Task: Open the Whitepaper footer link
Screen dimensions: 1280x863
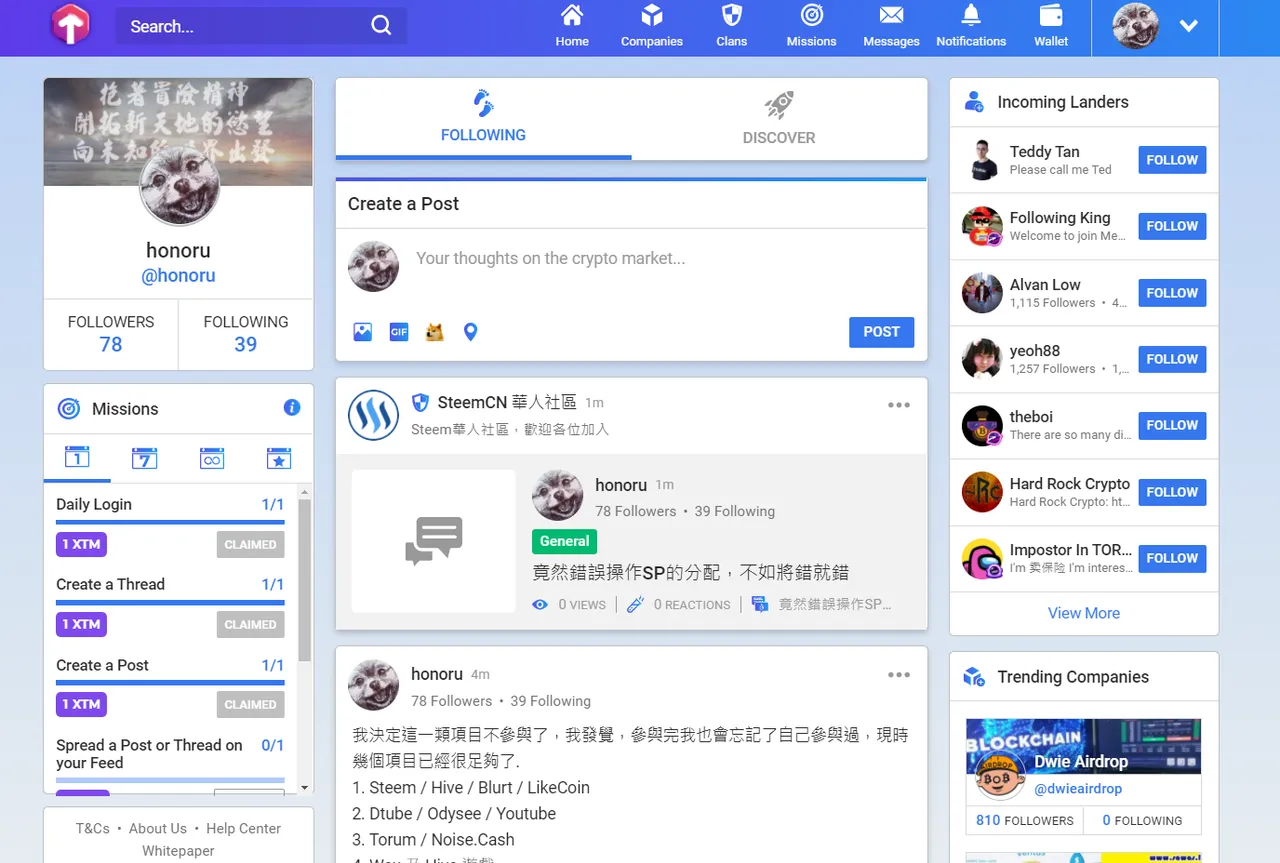Action: tap(178, 851)
